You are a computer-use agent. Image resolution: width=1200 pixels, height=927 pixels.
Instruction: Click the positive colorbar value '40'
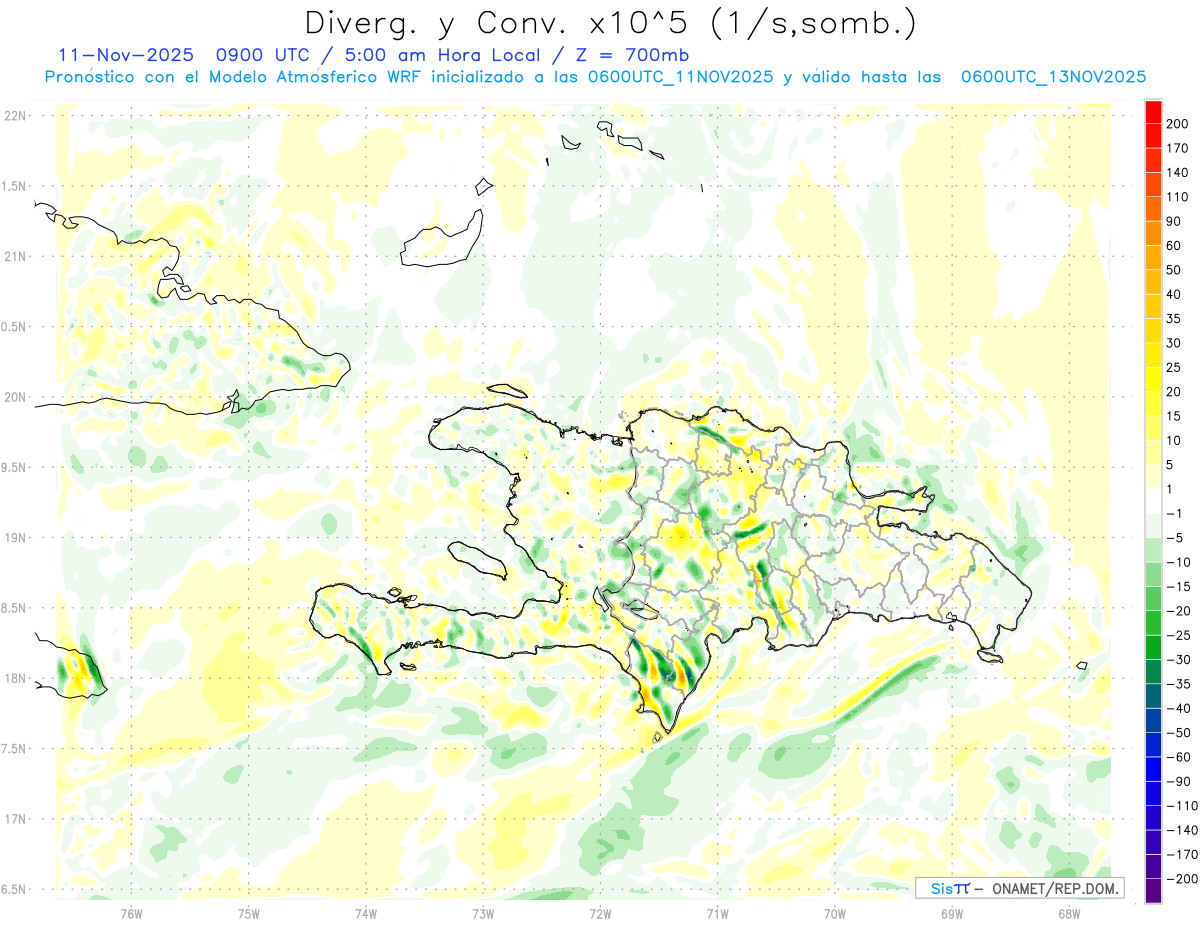pyautogui.click(x=1175, y=294)
